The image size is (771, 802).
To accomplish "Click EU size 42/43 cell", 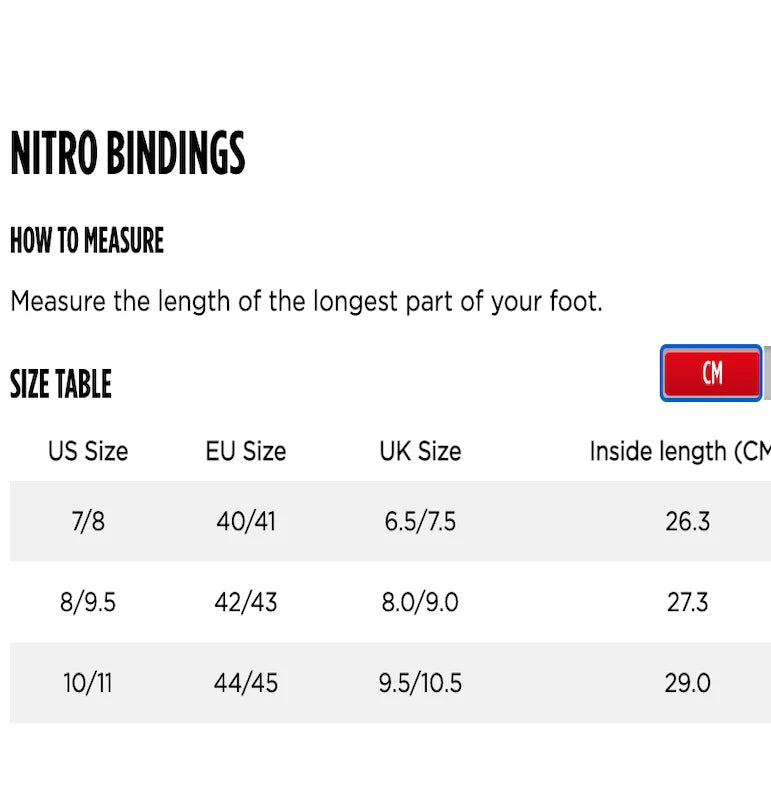I will [245, 602].
